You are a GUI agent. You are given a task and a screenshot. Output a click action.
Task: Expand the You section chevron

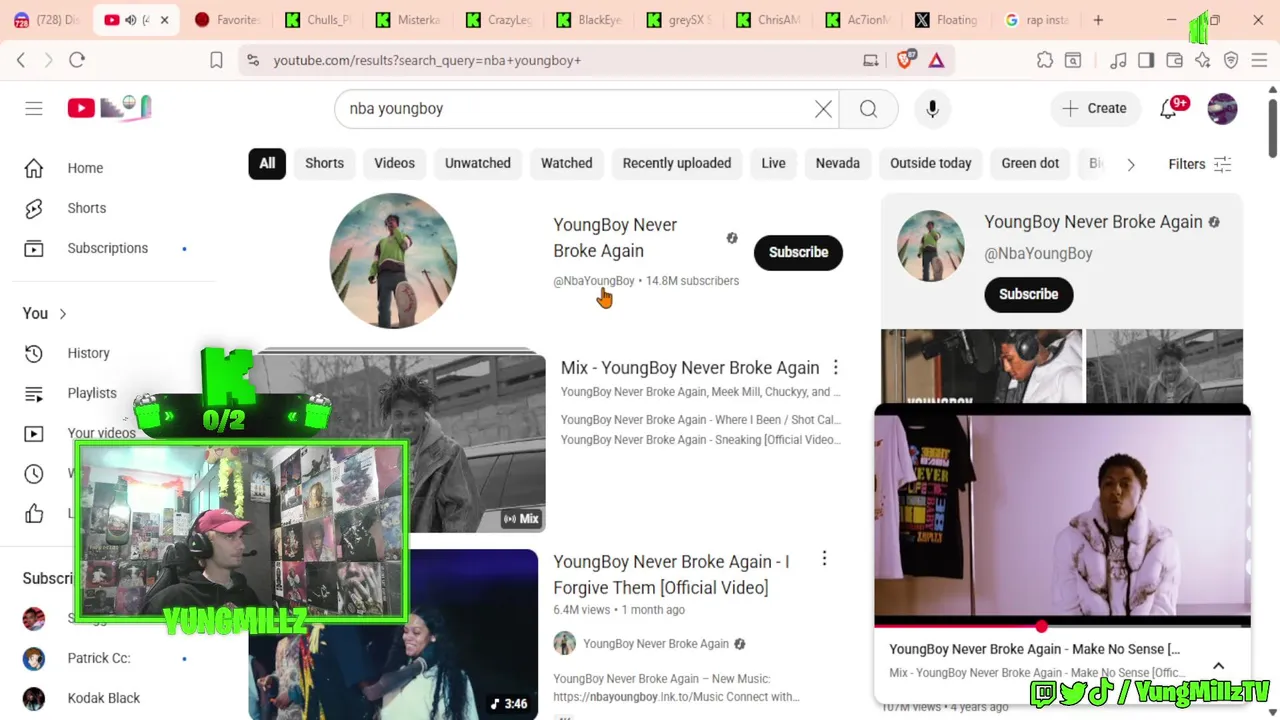tap(62, 314)
